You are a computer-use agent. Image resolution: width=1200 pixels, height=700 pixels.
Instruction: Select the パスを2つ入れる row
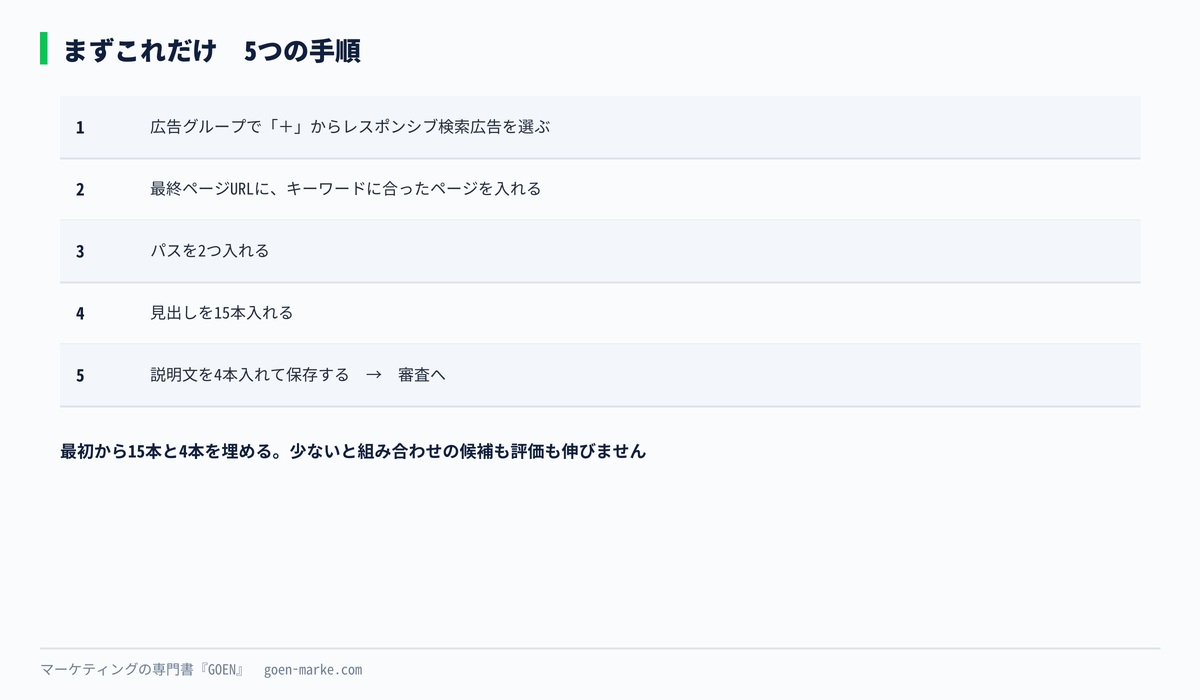pyautogui.click(x=600, y=251)
